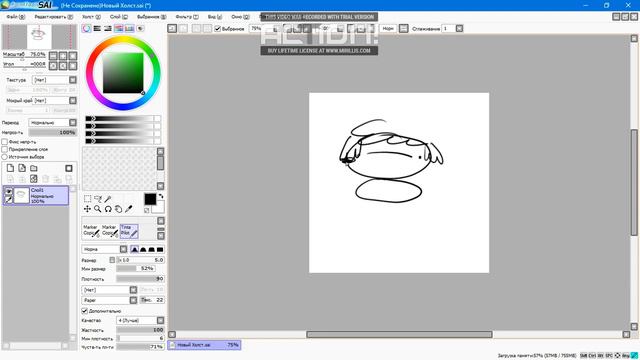This screenshot has height=360, width=640.
Task: Select the zoom magnifier tool
Action: point(98,209)
